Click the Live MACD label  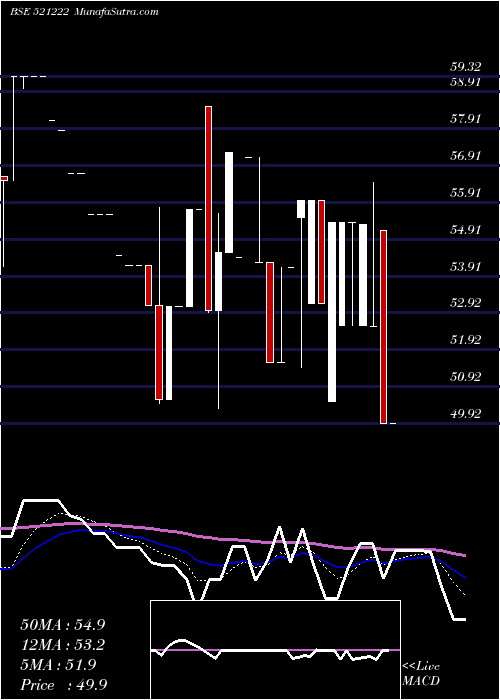click(x=421, y=674)
